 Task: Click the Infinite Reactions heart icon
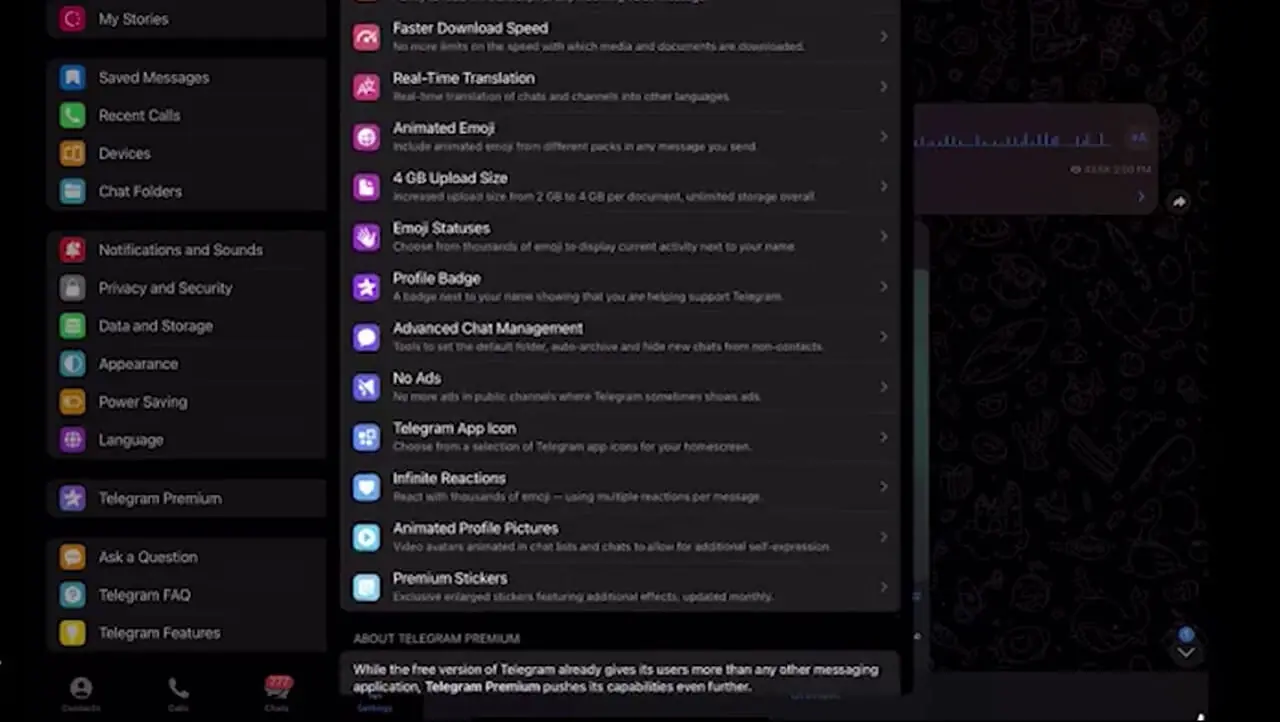click(367, 487)
